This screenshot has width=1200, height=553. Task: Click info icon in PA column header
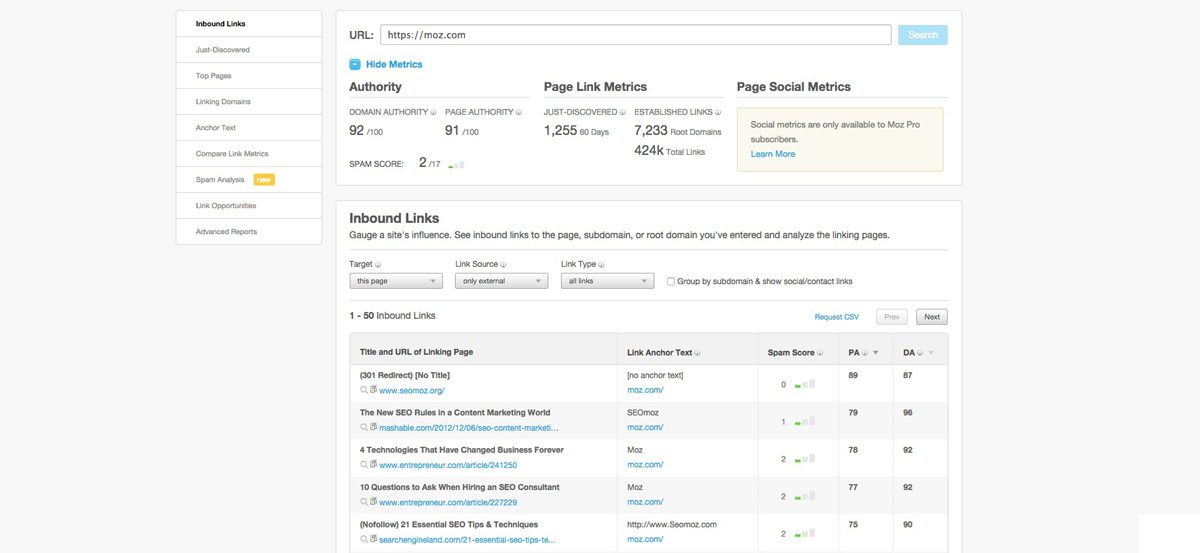coord(865,352)
